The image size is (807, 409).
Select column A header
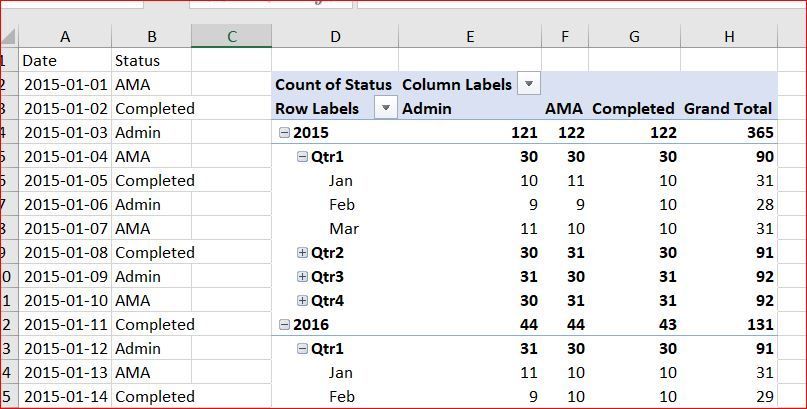point(65,37)
